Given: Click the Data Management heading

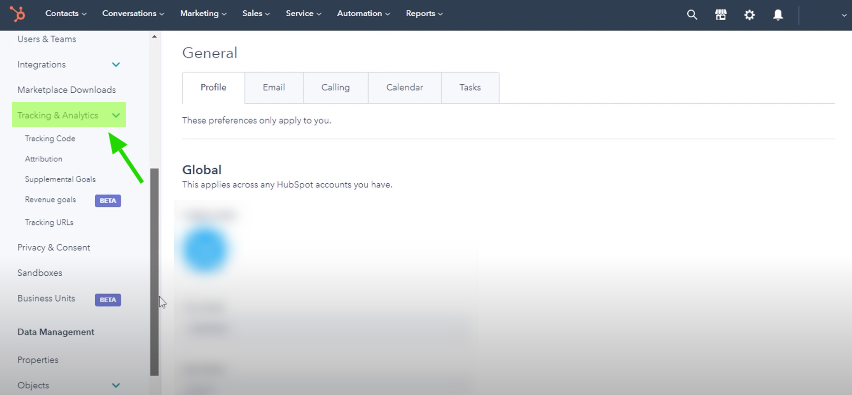Looking at the screenshot, I should click(56, 332).
